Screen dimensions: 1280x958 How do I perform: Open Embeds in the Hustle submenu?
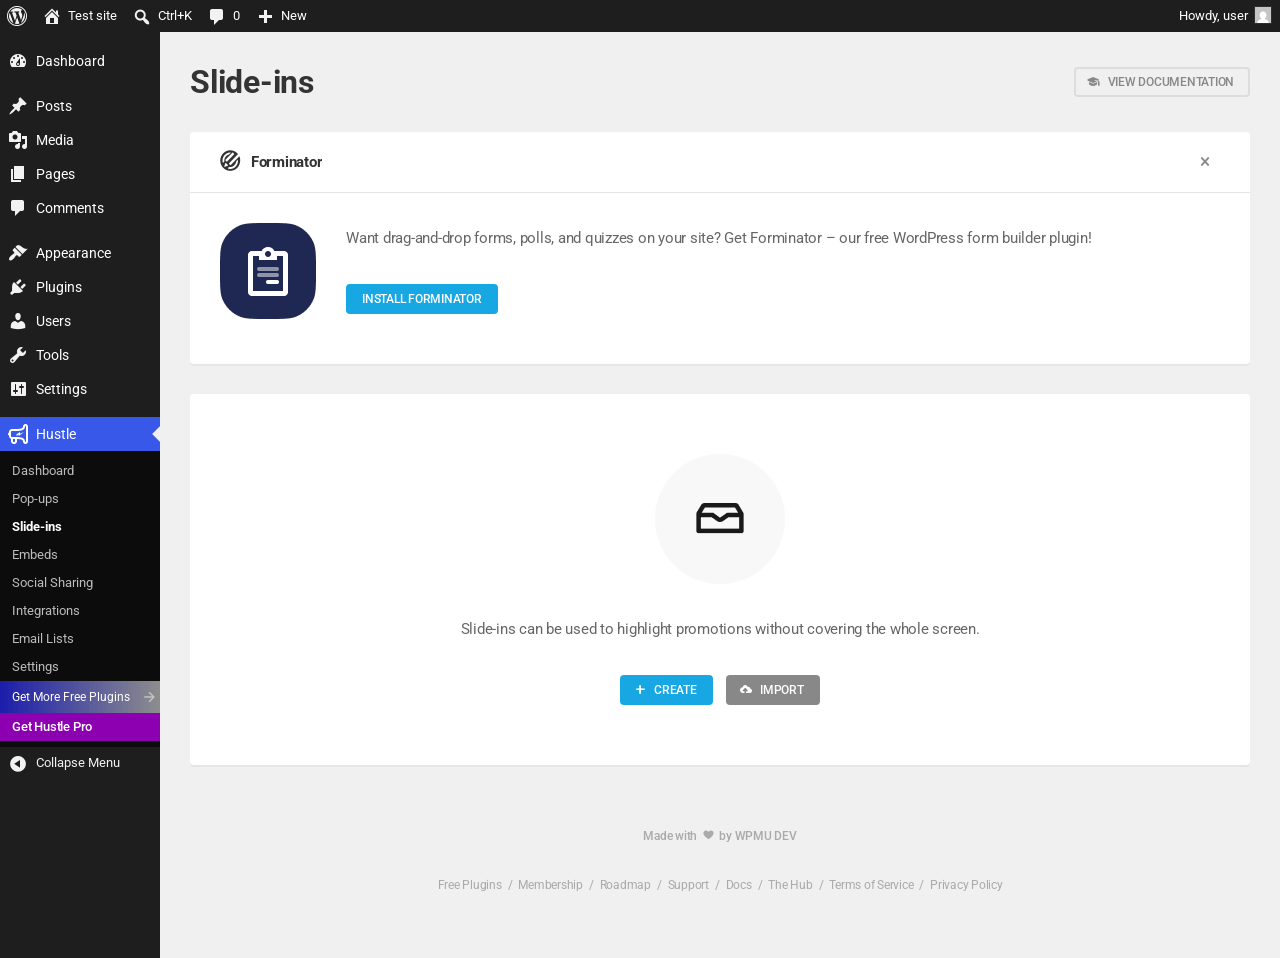(35, 555)
